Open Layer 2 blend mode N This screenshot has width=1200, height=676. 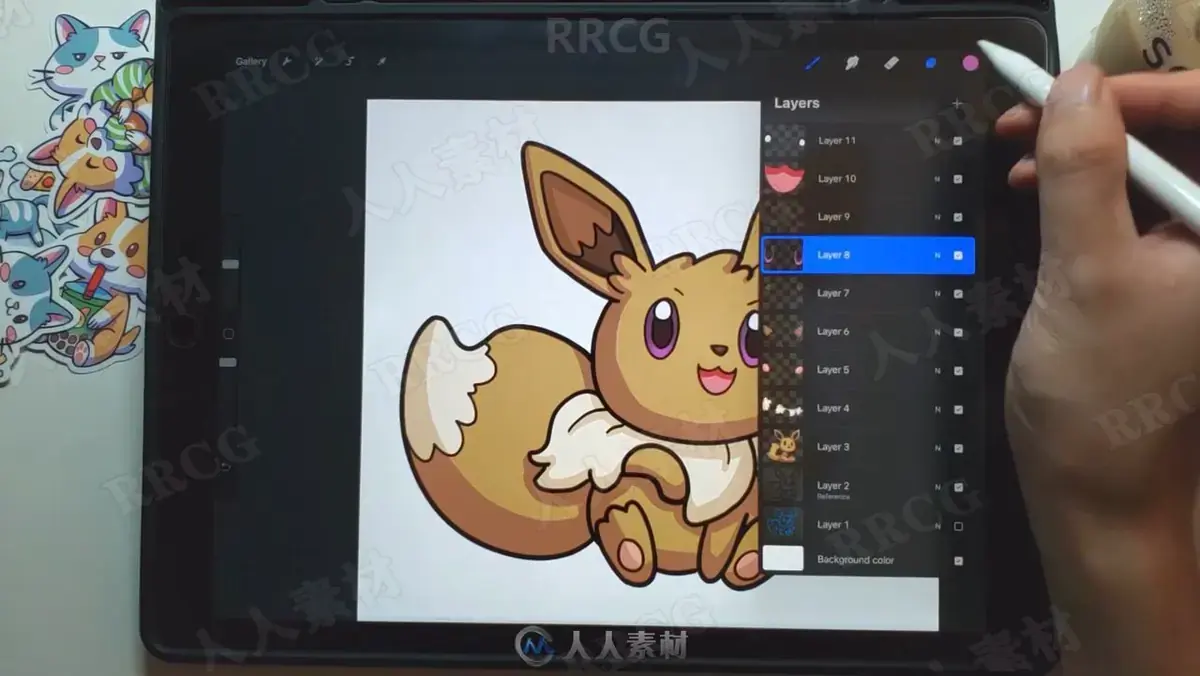pyautogui.click(x=937, y=487)
